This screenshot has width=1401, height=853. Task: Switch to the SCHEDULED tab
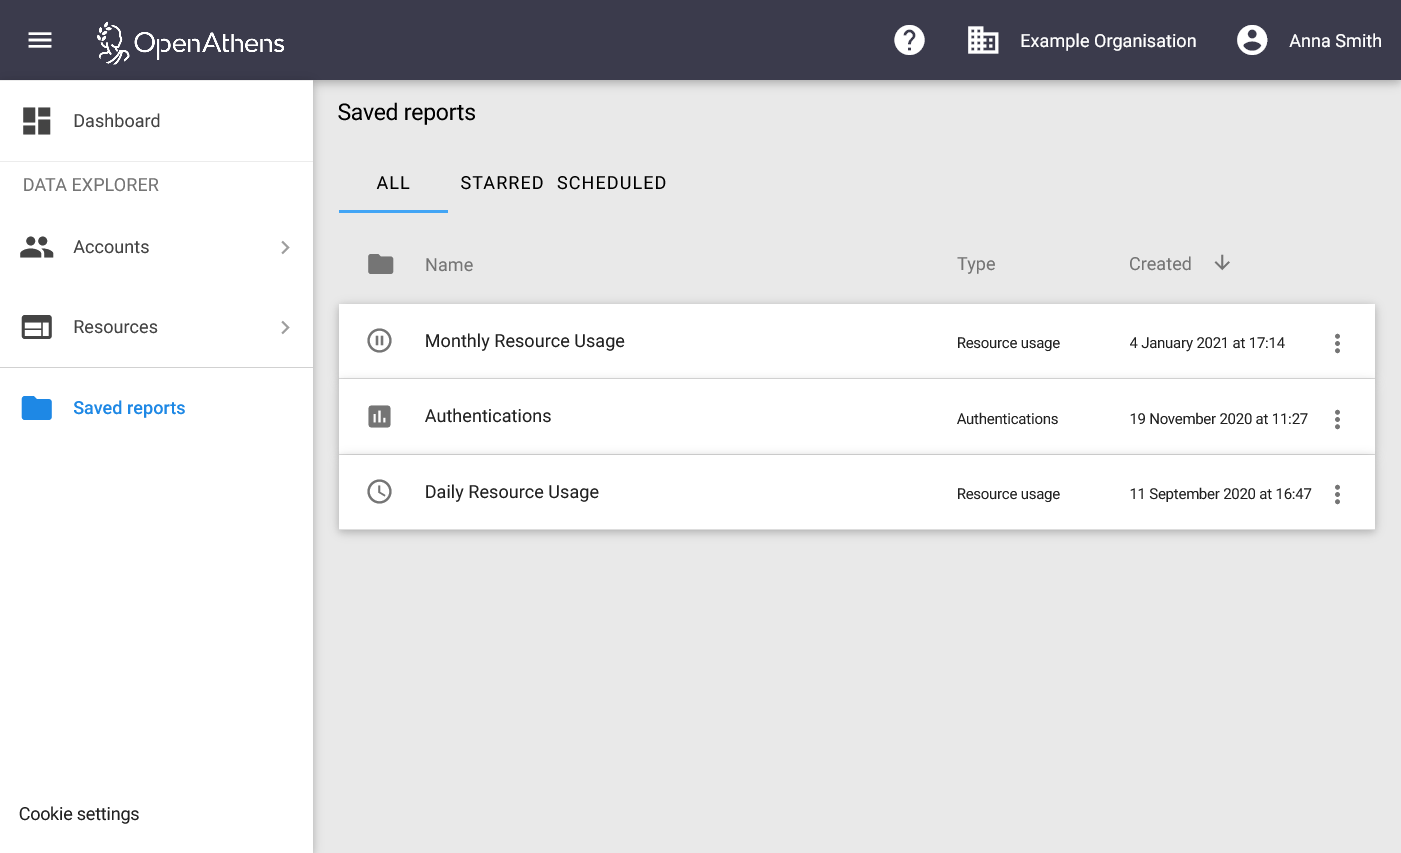click(x=611, y=183)
